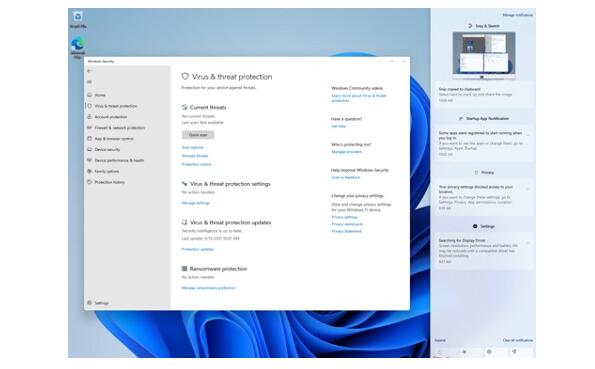Expand the privacy location notification chevron
This screenshot has height=369, width=595.
(528, 189)
